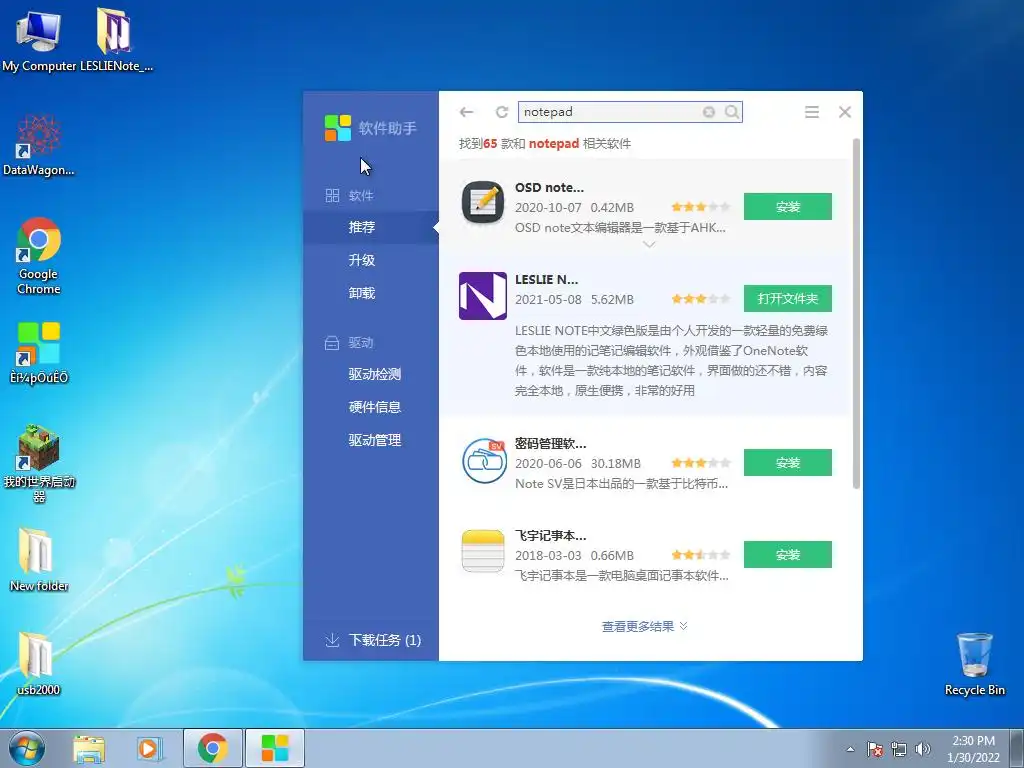The image size is (1024, 768).
Task: Click the refresh icon next to search box
Action: [502, 112]
